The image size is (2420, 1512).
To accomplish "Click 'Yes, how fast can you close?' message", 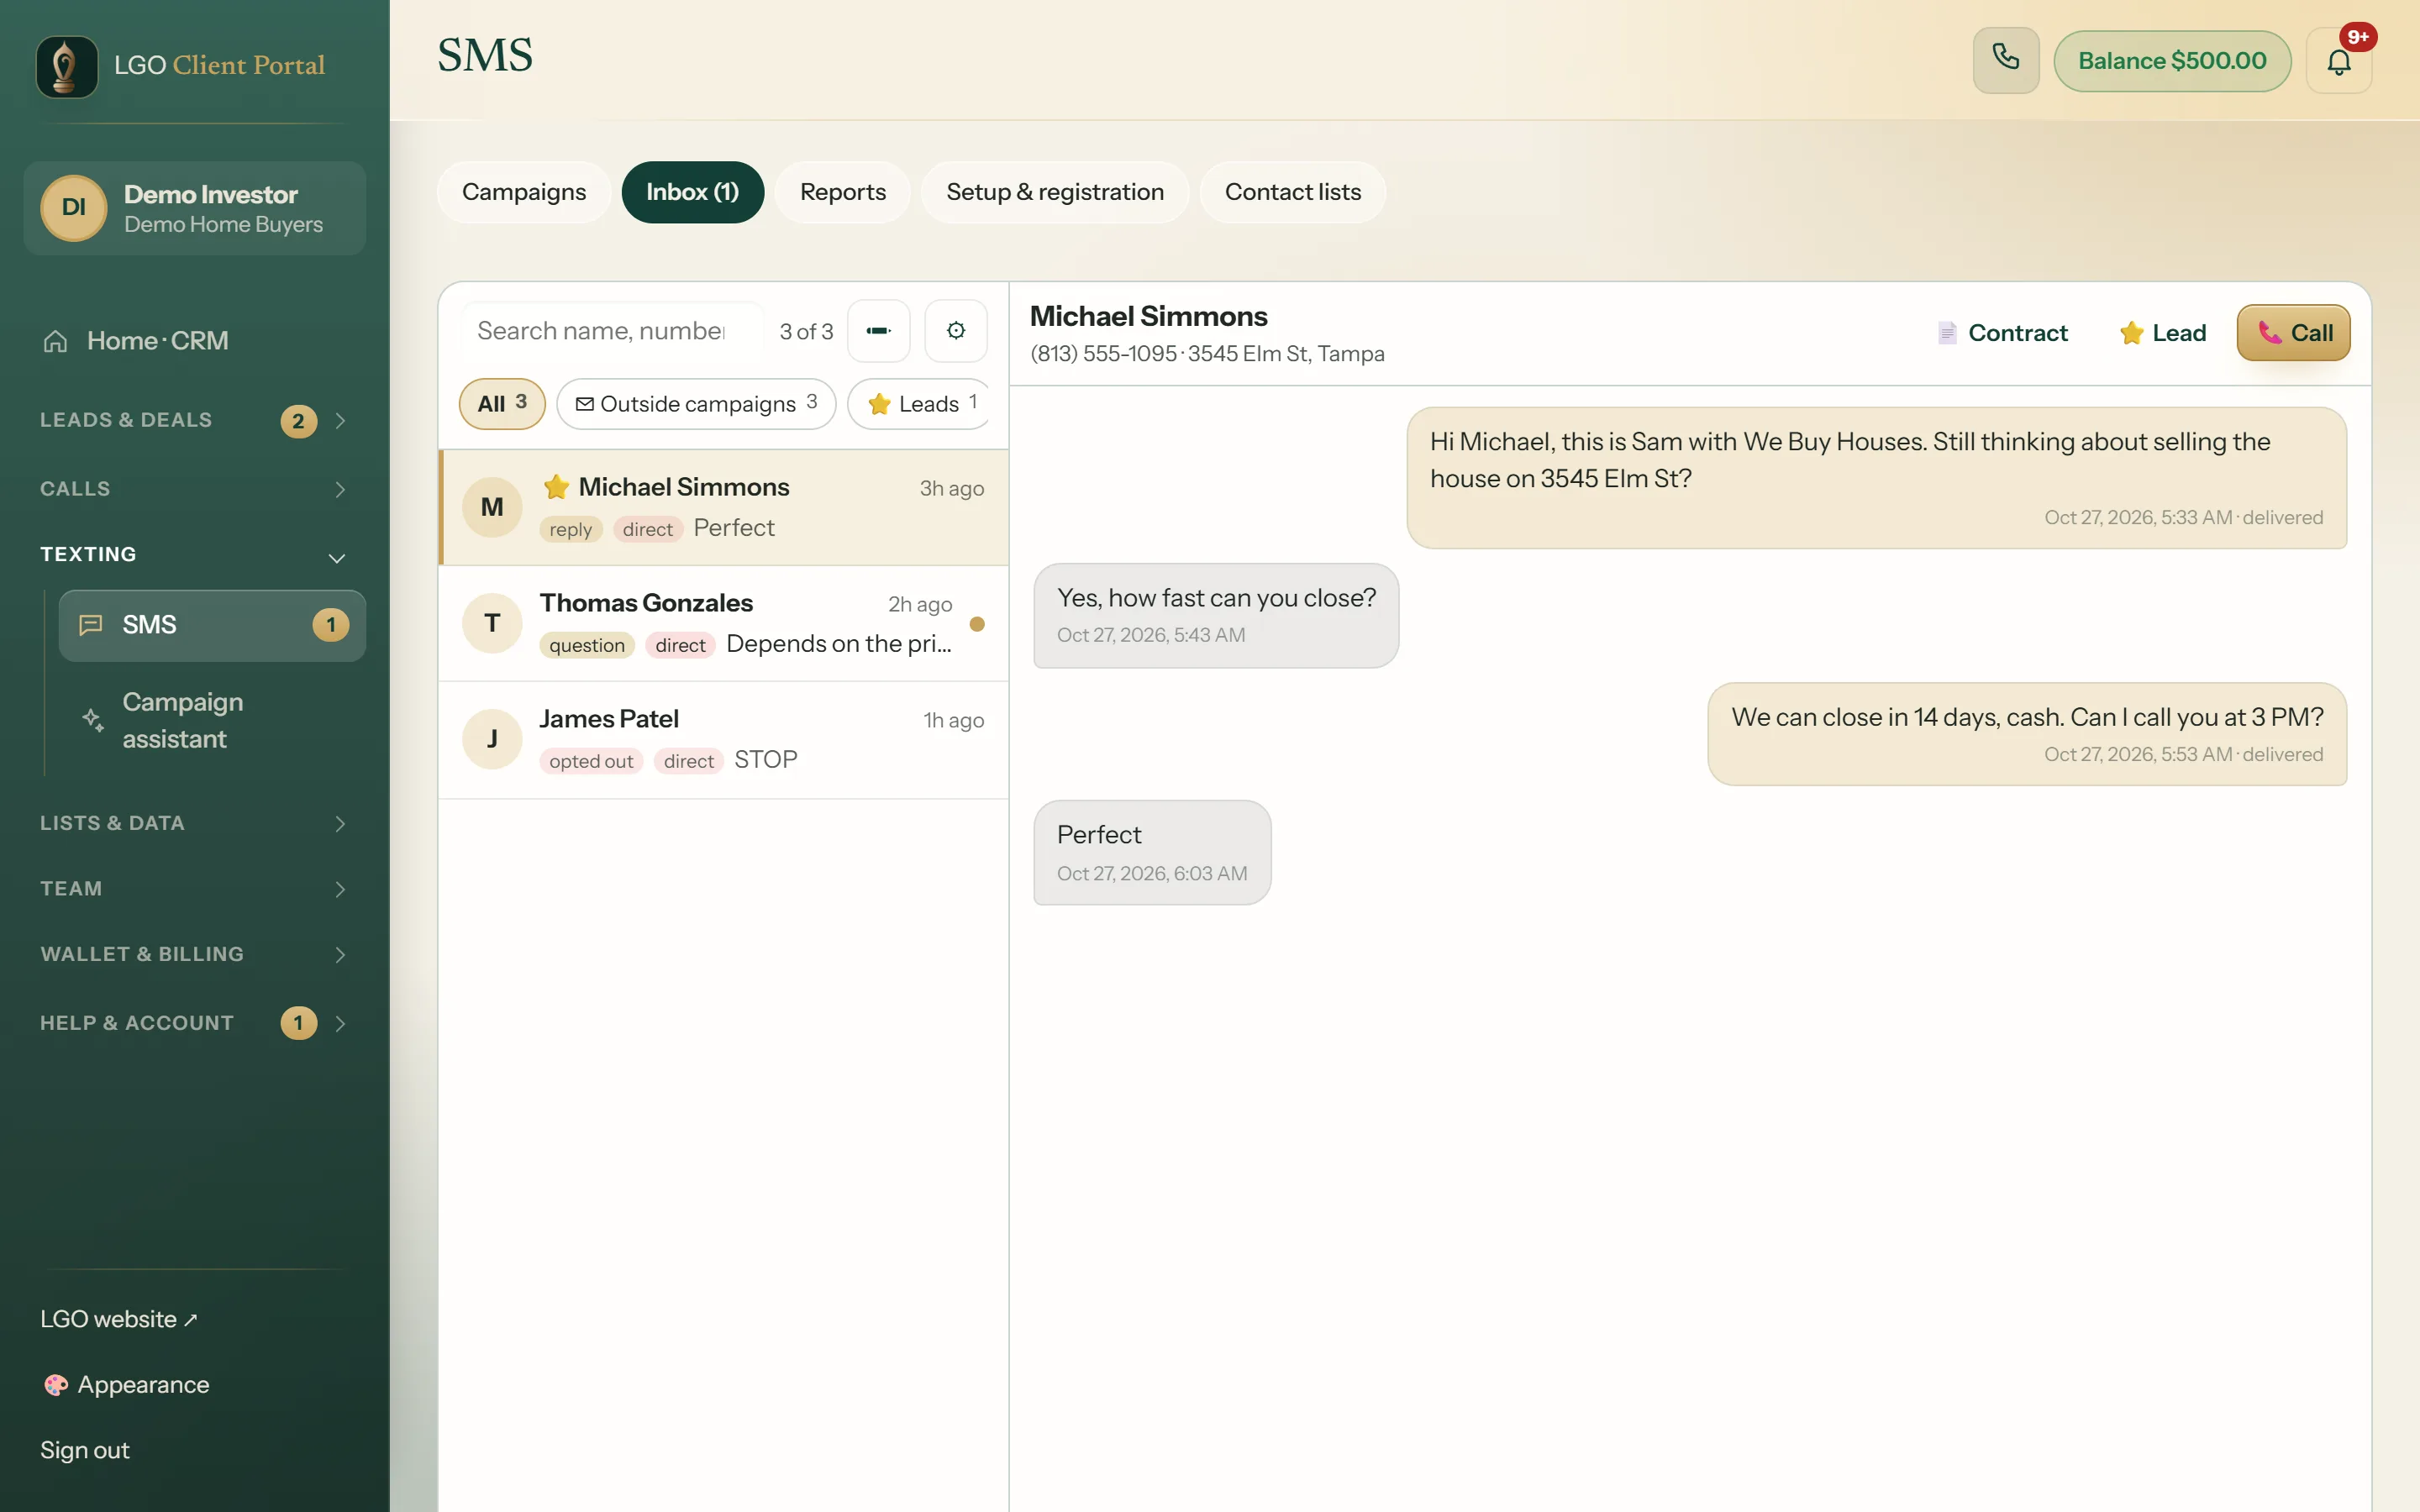I will click(1216, 615).
